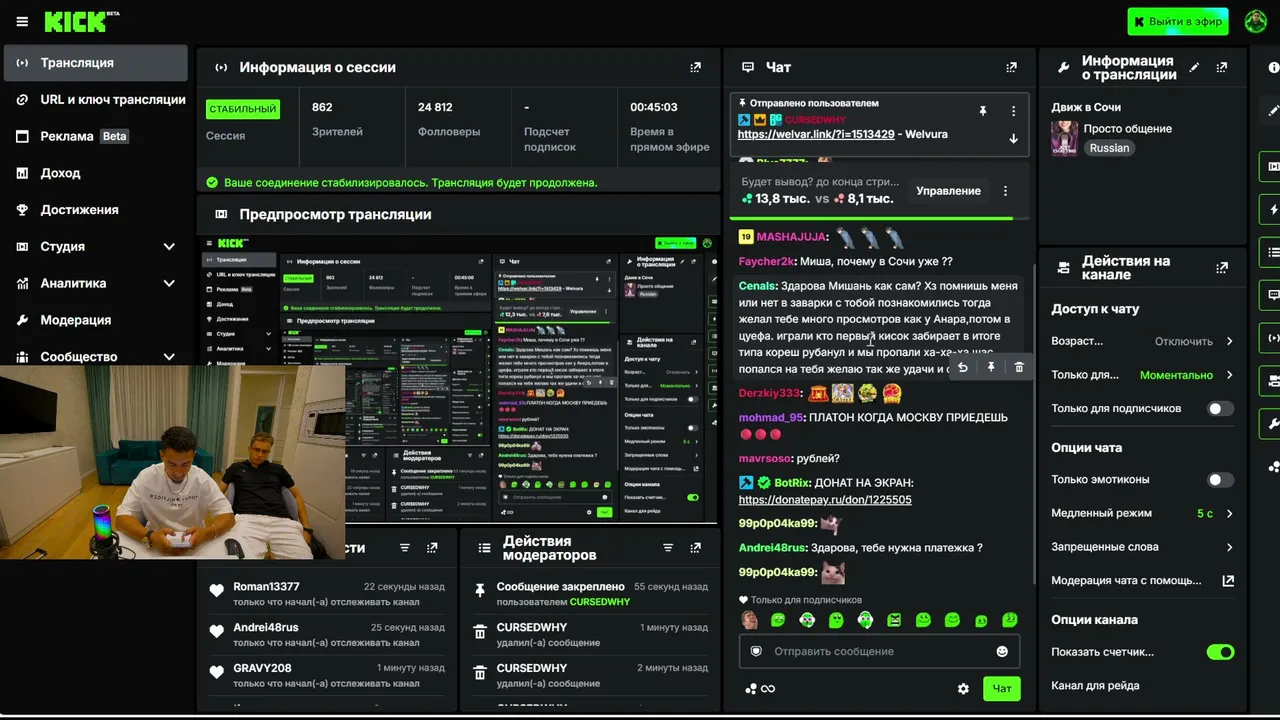Delete the Cenals message with the trash icon
Image resolution: width=1280 pixels, height=720 pixels.
click(1019, 367)
